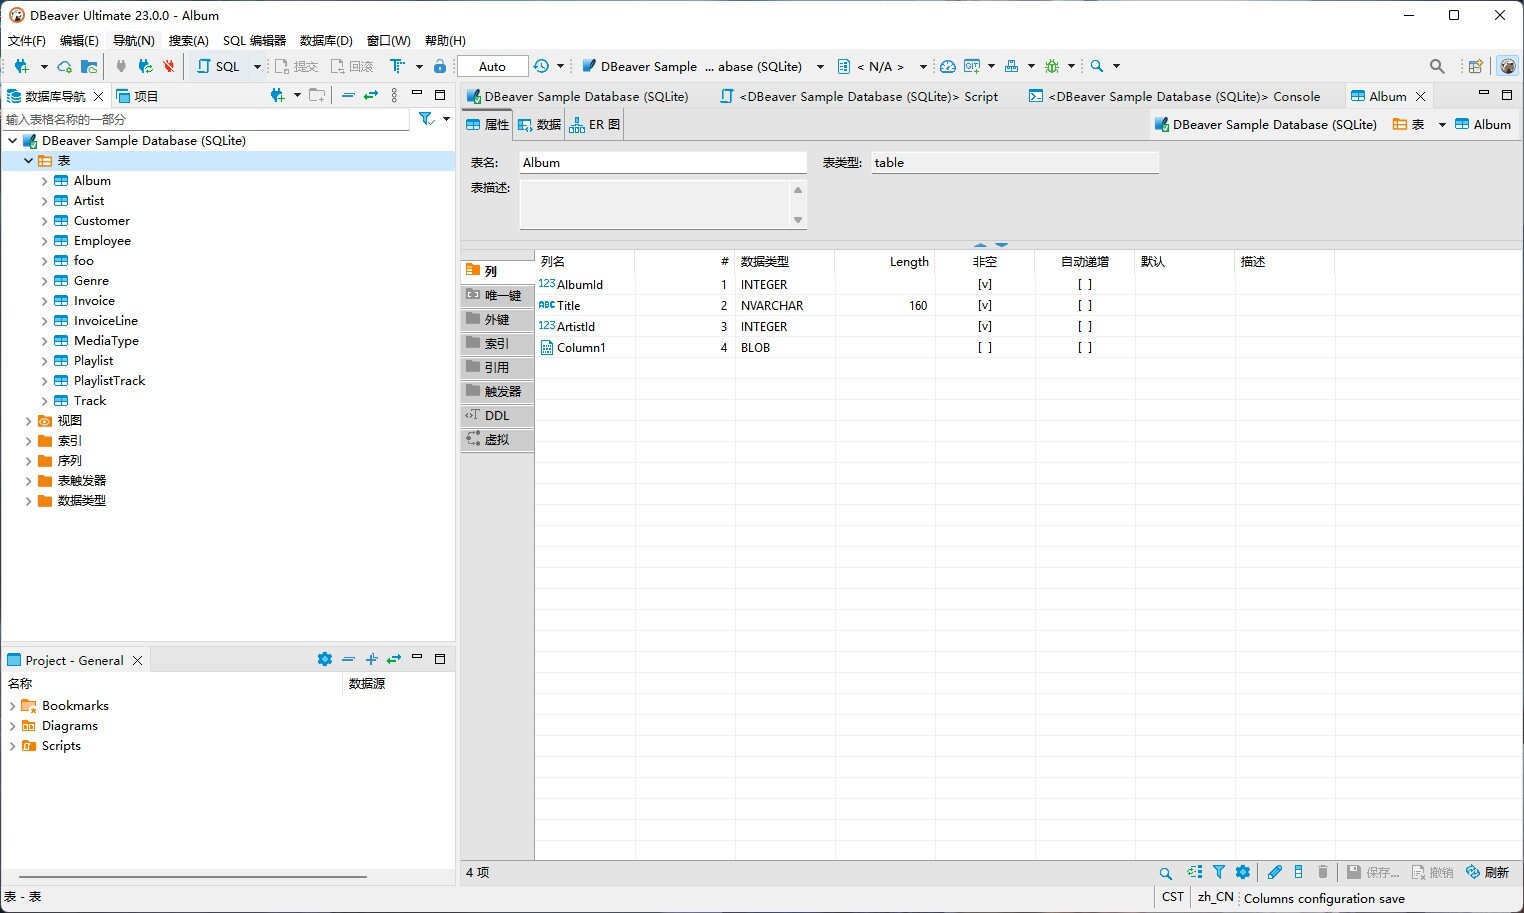Toggle the auto-increment checkbox for Title
Viewport: 1524px width, 913px height.
tap(1085, 306)
